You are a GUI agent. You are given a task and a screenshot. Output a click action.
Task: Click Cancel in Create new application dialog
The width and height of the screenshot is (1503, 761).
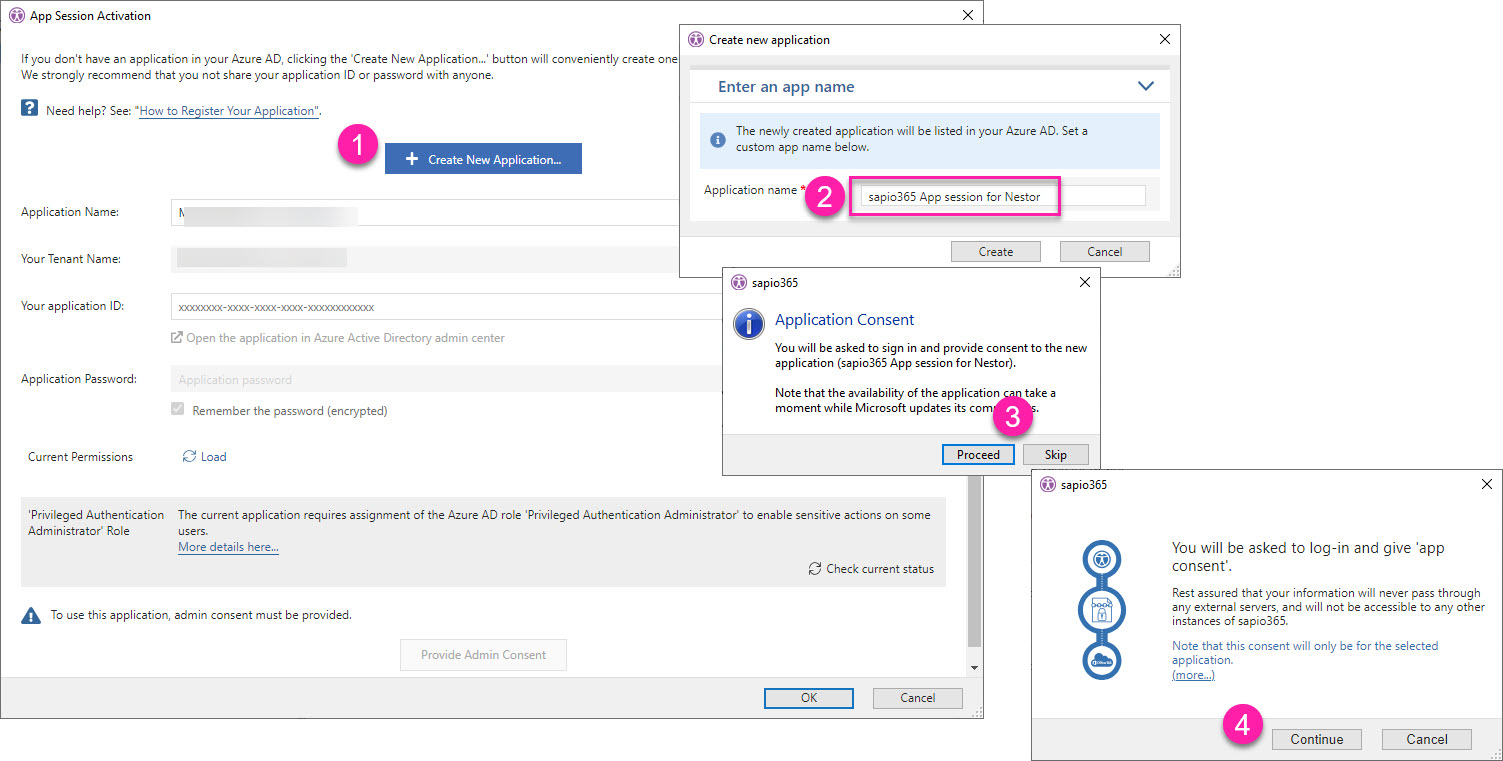pyautogui.click(x=1105, y=252)
